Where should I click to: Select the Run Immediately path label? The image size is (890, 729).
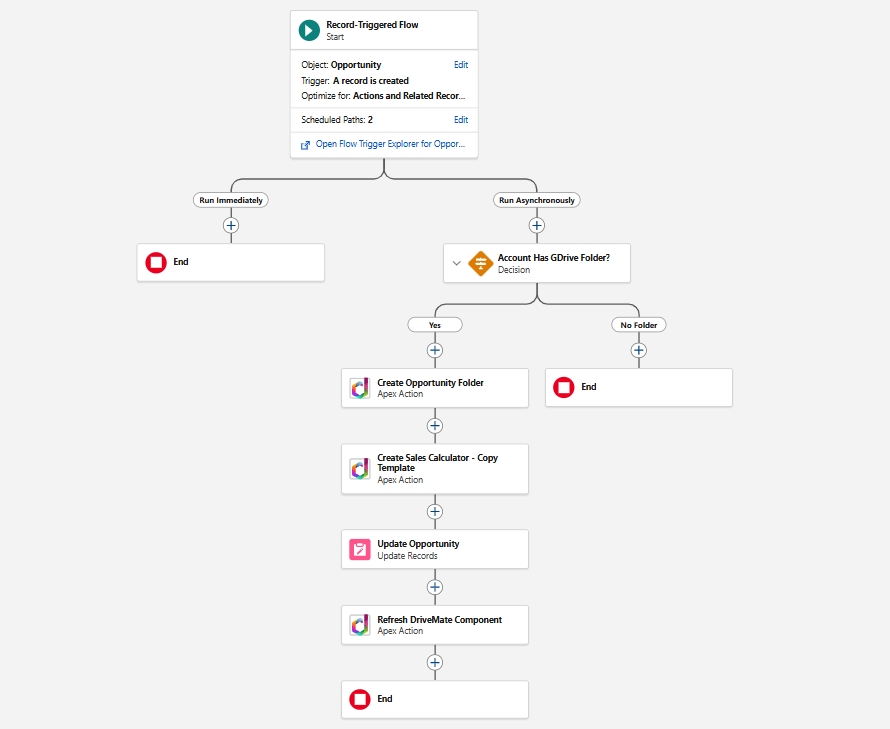231,199
